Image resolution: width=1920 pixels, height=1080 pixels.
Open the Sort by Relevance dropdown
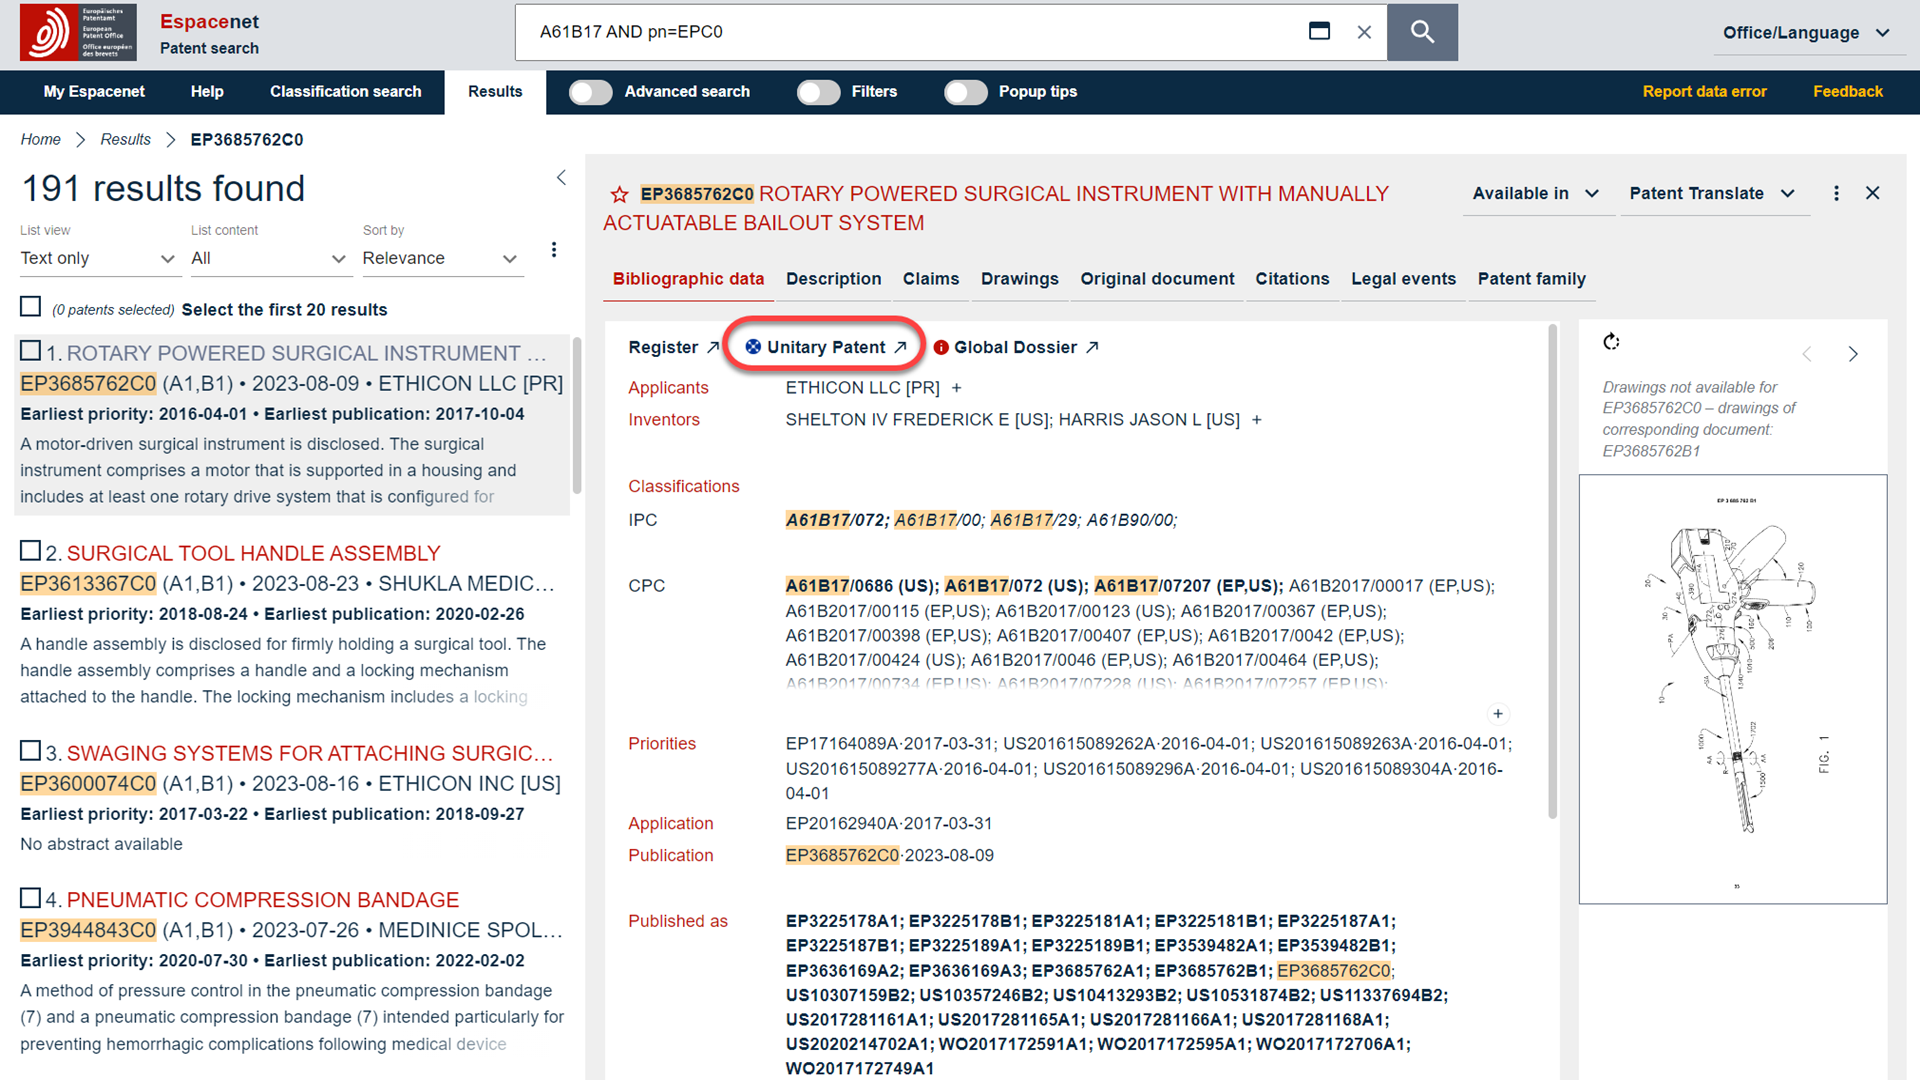coord(440,258)
